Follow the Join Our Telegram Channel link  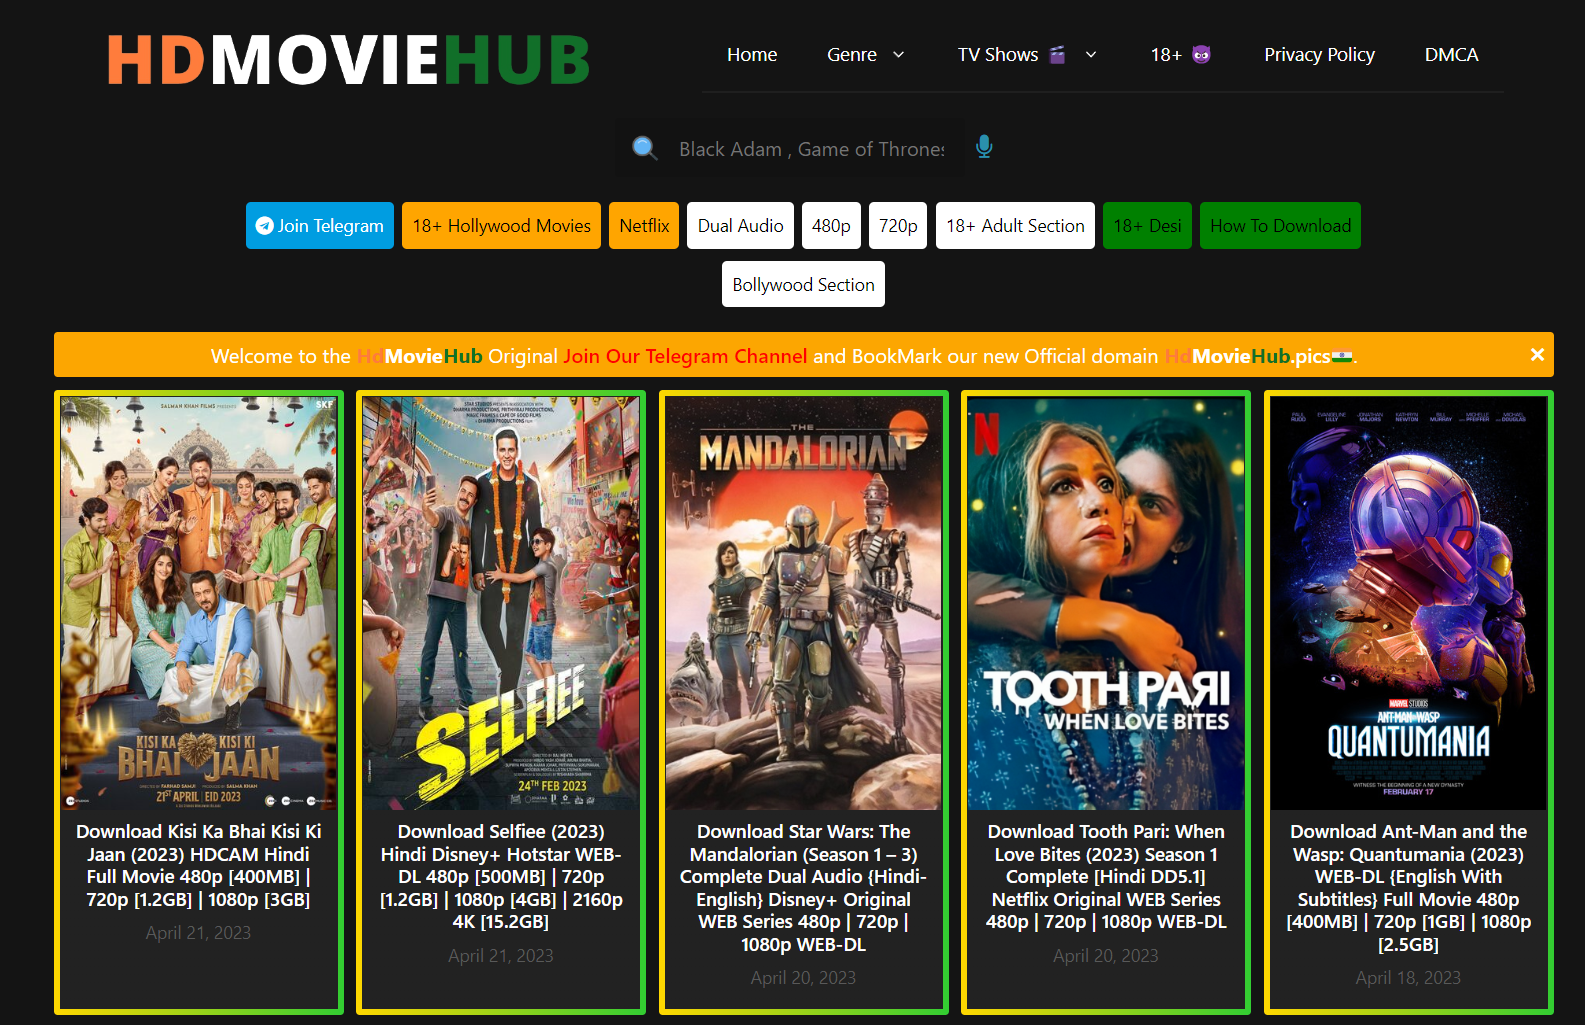pos(685,356)
